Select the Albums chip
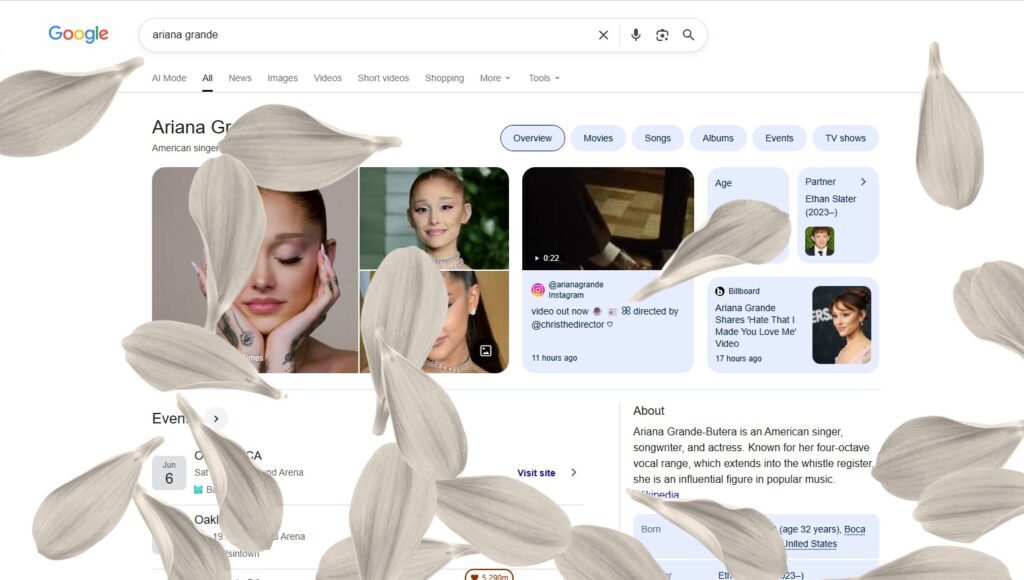Viewport: 1024px width, 580px height. 718,138
